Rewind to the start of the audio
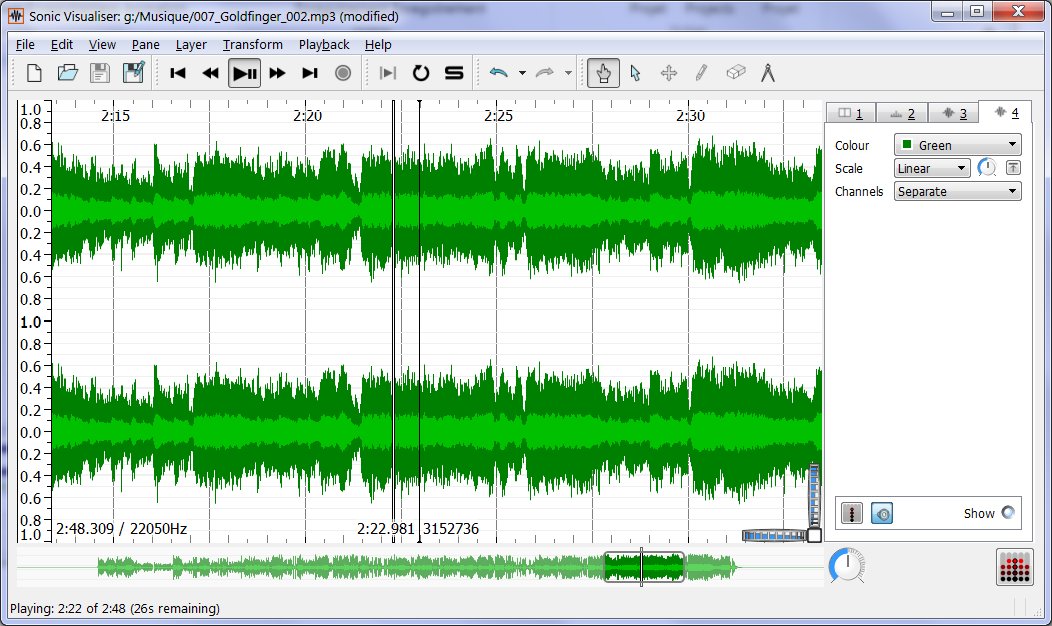The image size is (1052, 626). [178, 73]
